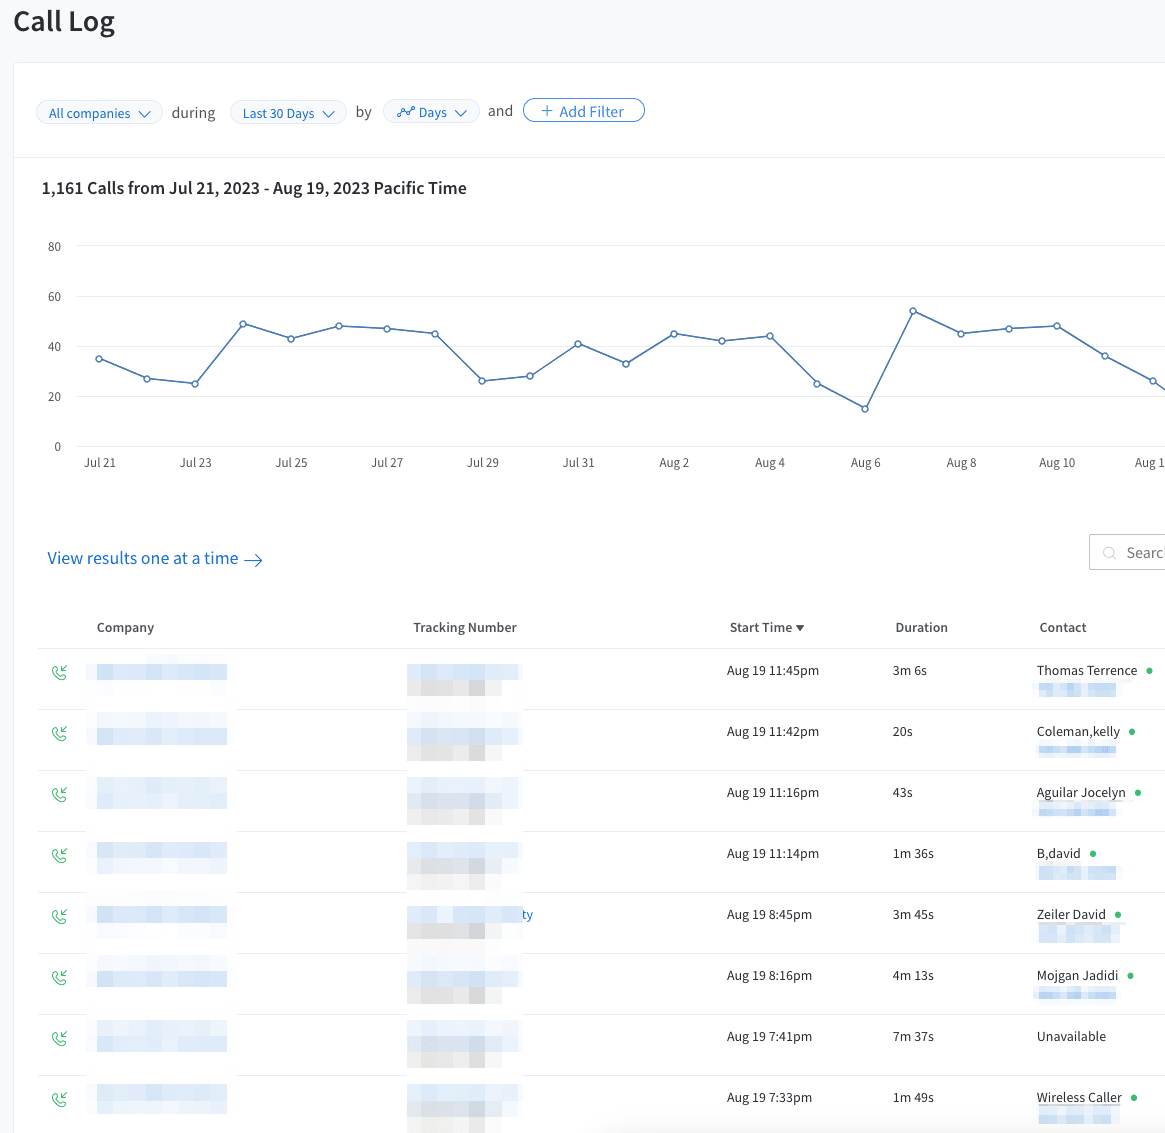The height and width of the screenshot is (1133, 1165).
Task: Sort by the Company column header
Action: pyautogui.click(x=125, y=627)
